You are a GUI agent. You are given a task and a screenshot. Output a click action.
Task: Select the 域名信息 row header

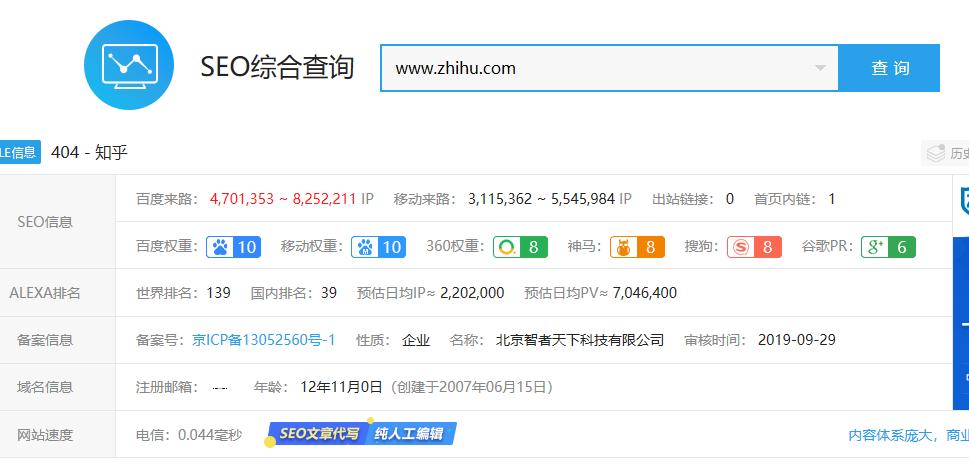click(44, 388)
